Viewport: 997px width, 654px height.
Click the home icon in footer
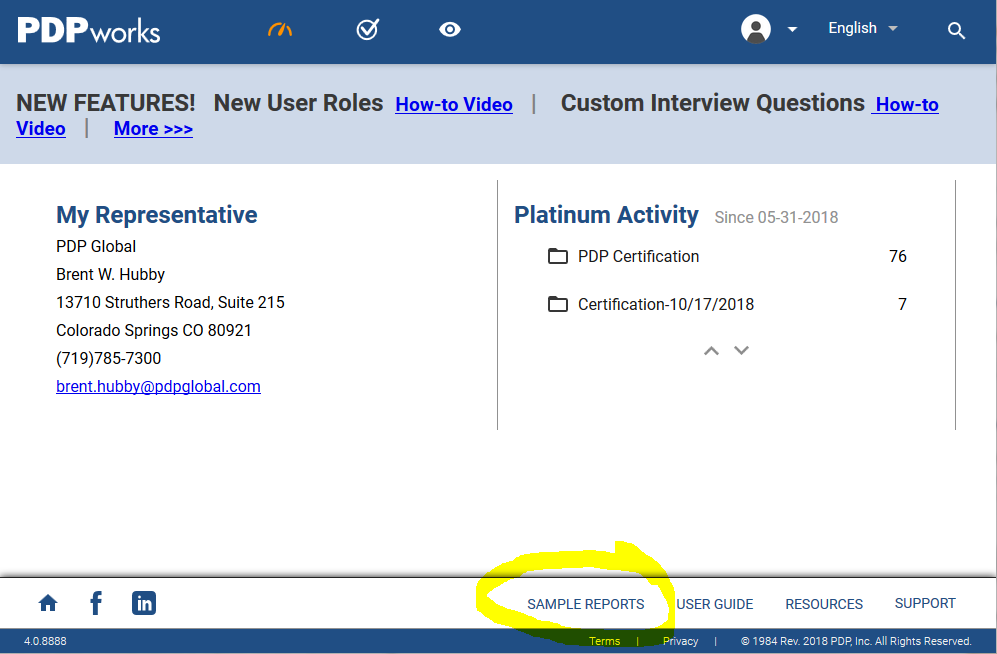48,603
